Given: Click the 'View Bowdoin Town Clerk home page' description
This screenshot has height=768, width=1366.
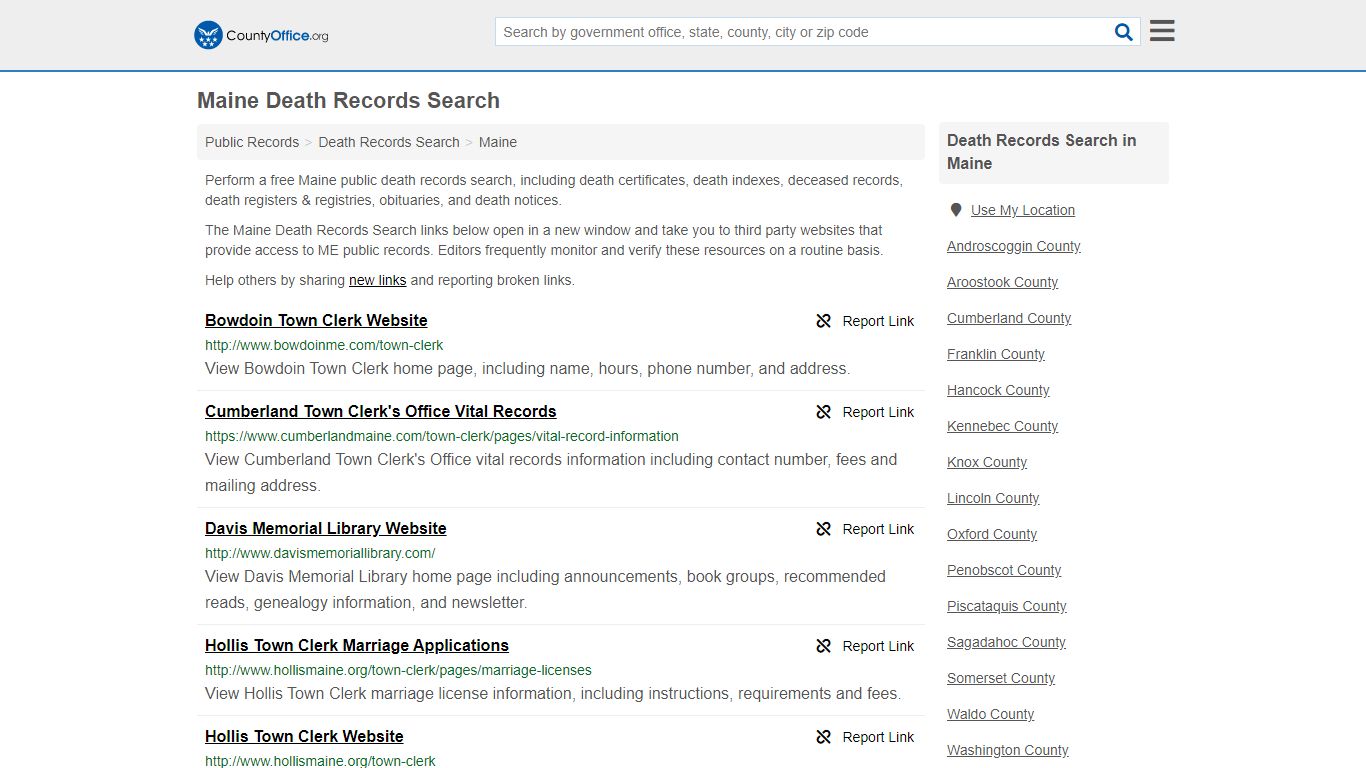Looking at the screenshot, I should [x=528, y=368].
